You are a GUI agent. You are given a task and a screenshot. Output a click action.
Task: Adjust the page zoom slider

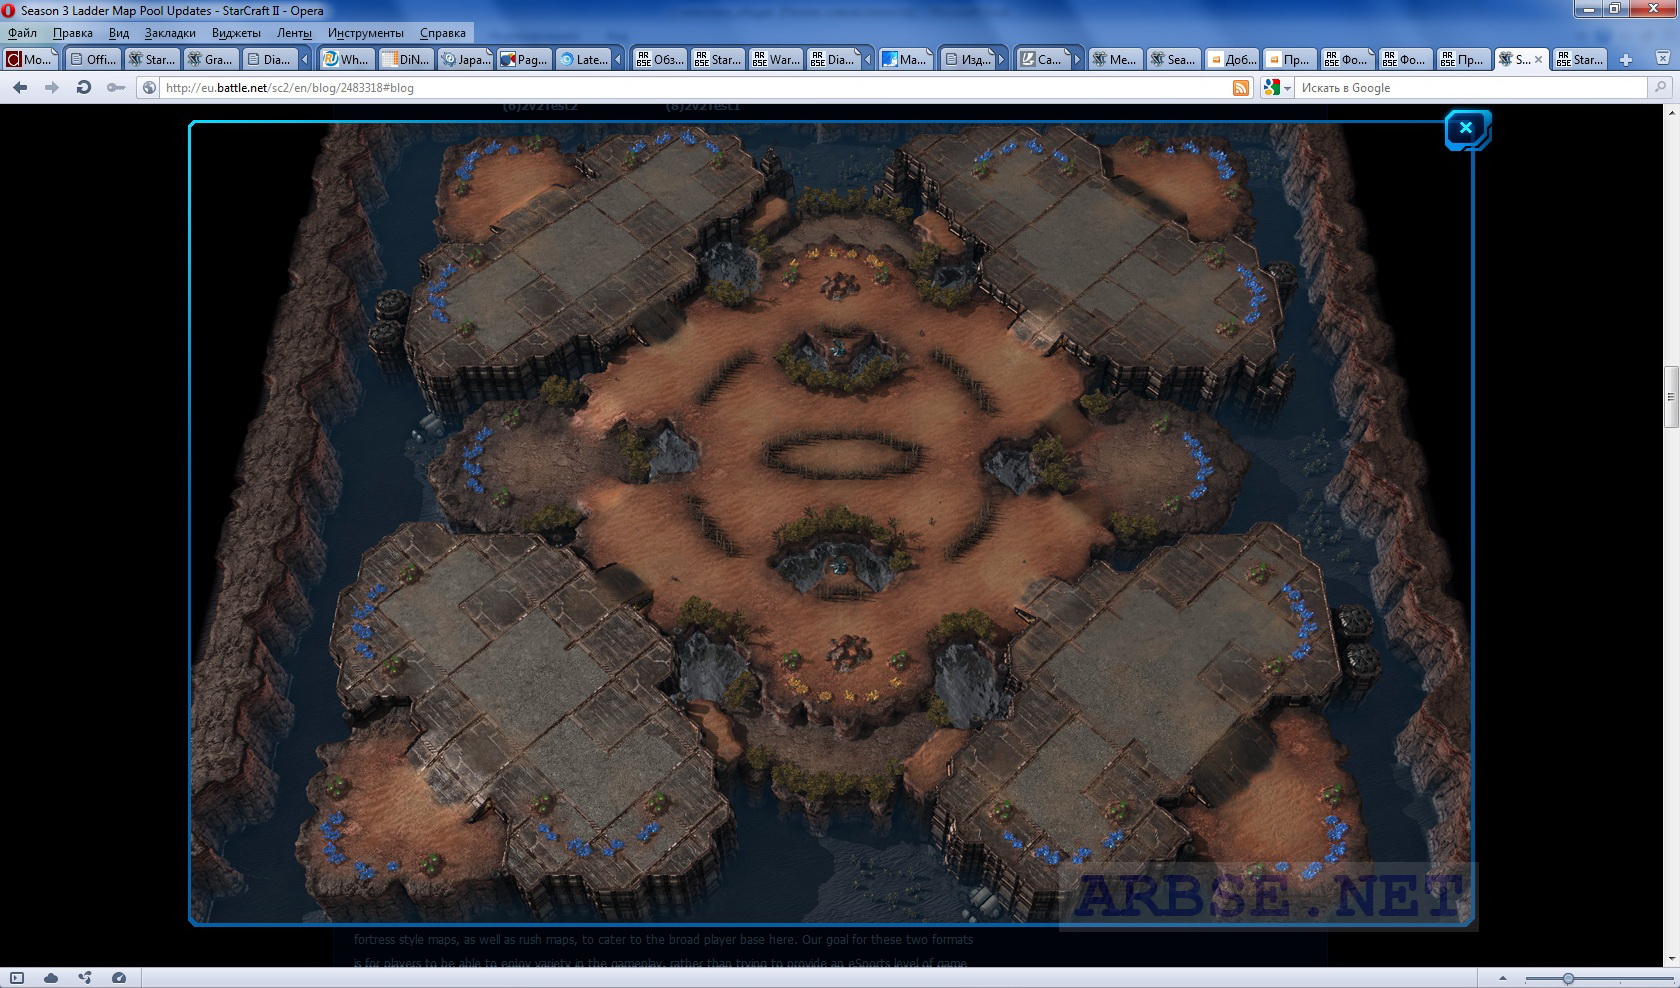tap(1568, 978)
